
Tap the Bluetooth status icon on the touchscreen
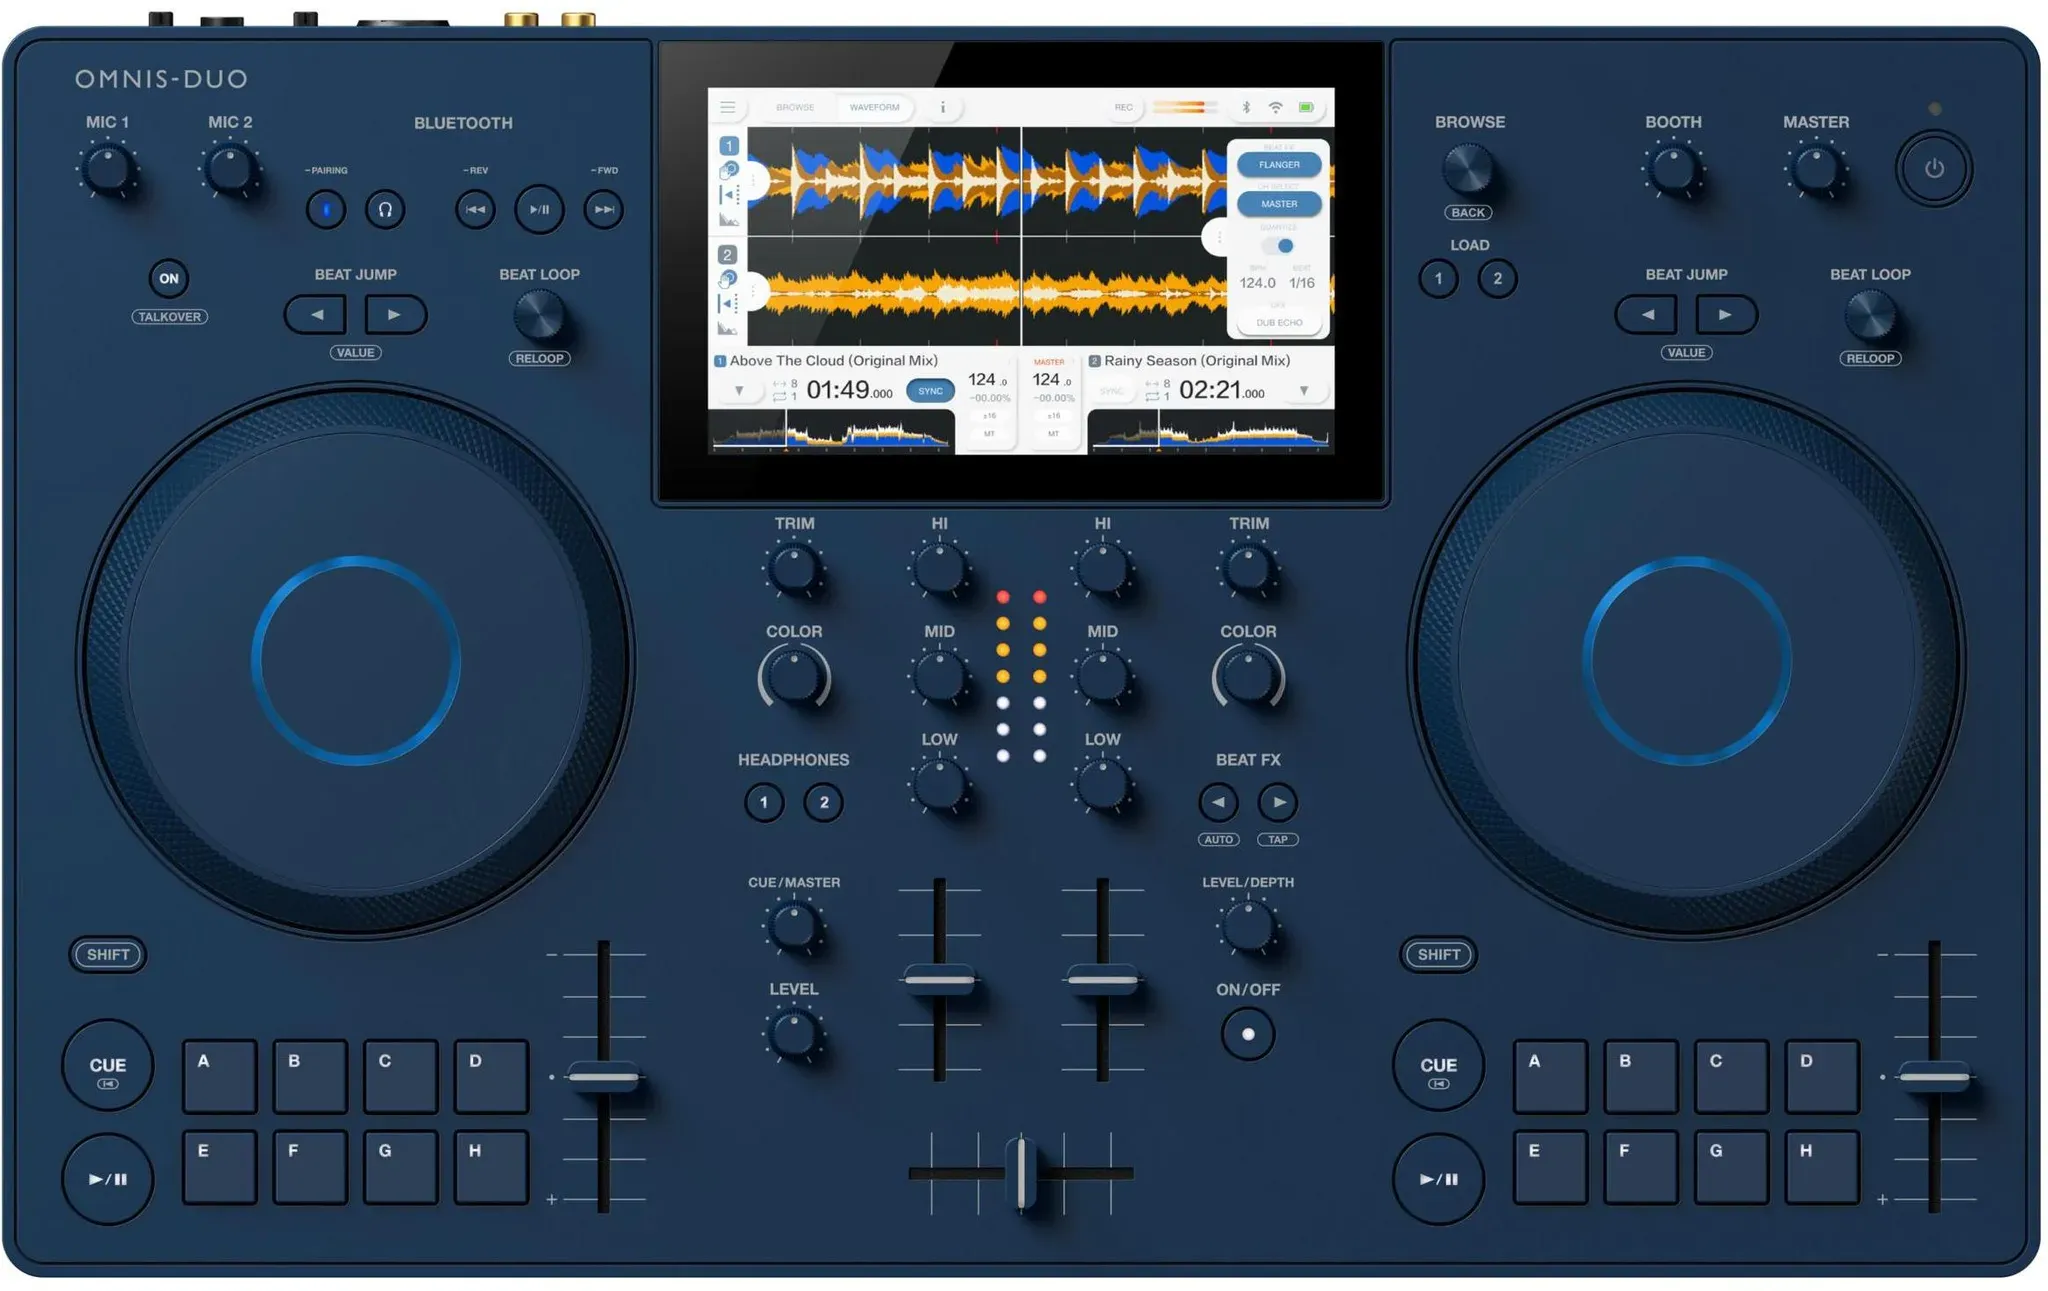pos(1246,107)
